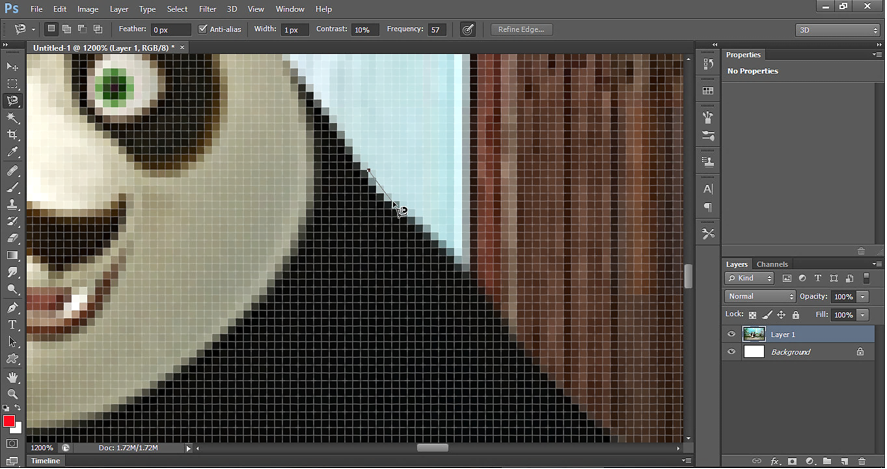Select the Eraser tool

[x=12, y=238]
